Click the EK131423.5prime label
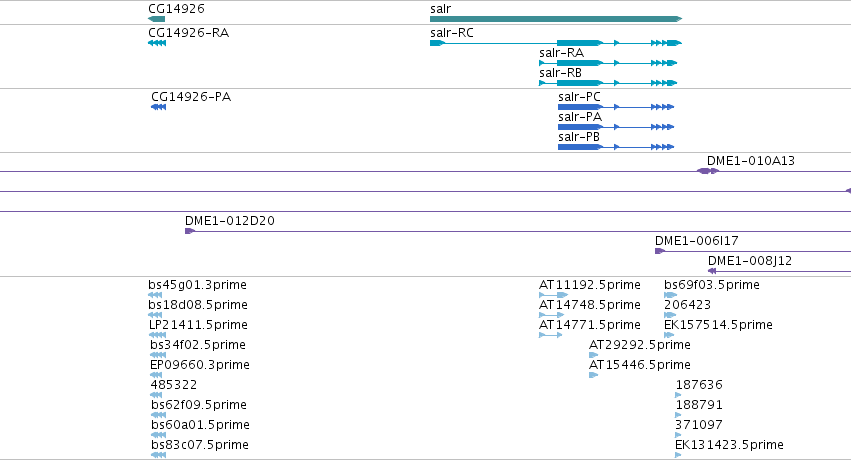The image size is (851, 460). tap(729, 445)
